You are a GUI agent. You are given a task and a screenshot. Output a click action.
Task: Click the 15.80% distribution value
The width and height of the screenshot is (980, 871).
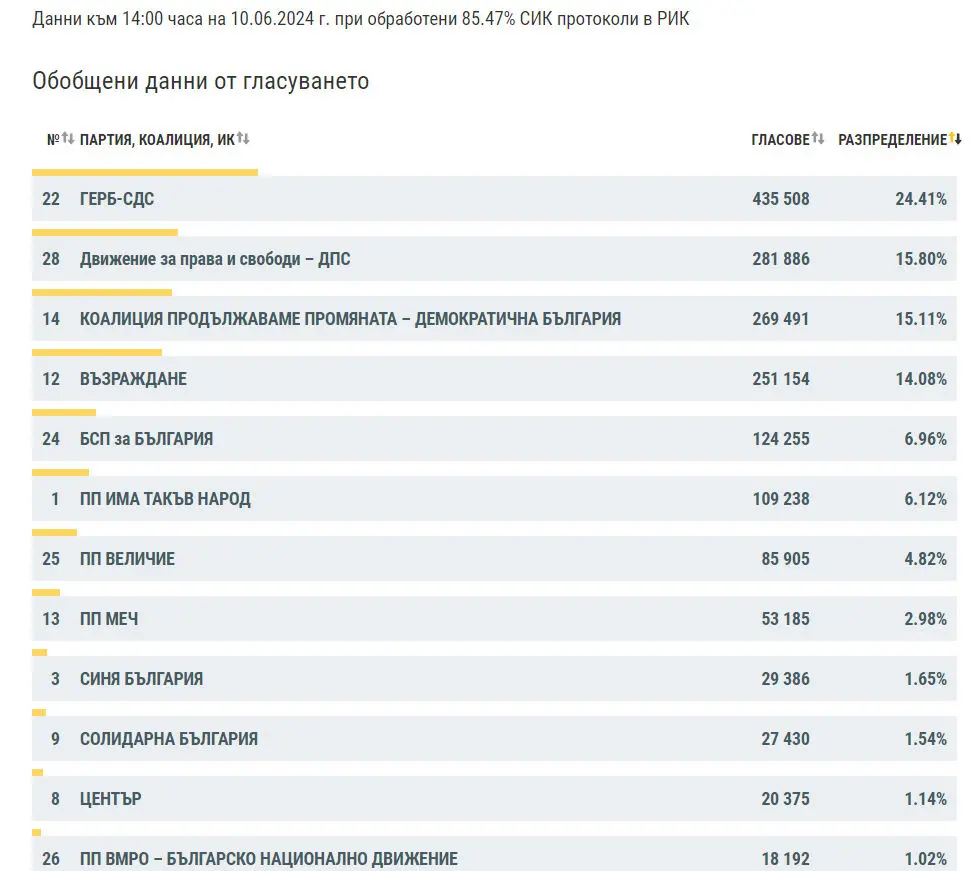tap(920, 259)
